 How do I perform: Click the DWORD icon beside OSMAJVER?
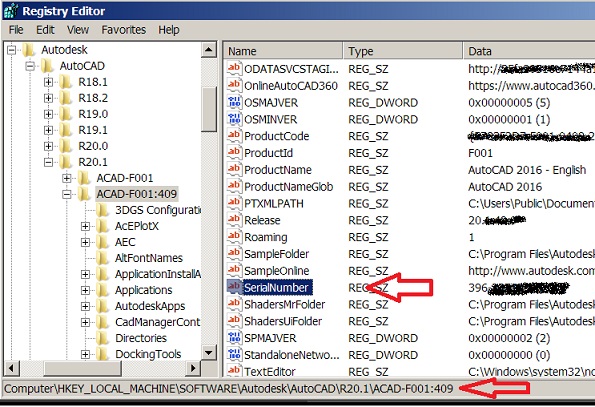tap(234, 102)
